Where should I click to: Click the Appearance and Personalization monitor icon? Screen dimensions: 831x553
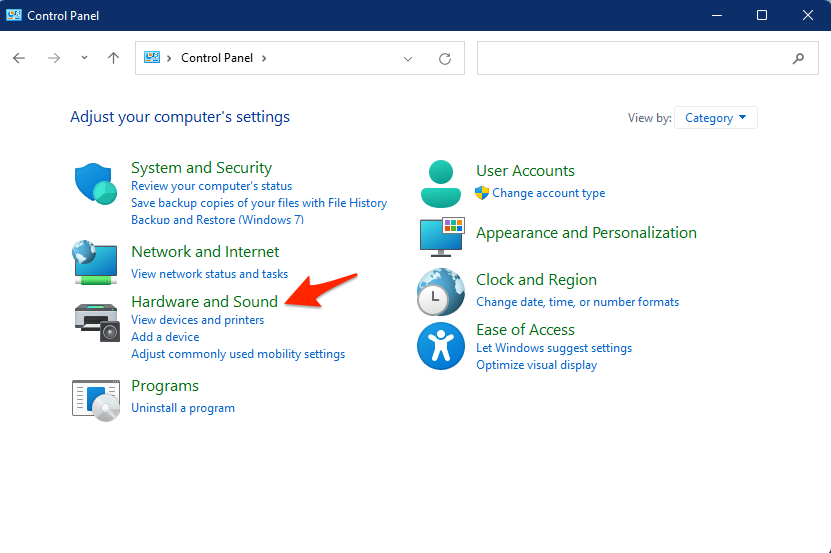(441, 235)
